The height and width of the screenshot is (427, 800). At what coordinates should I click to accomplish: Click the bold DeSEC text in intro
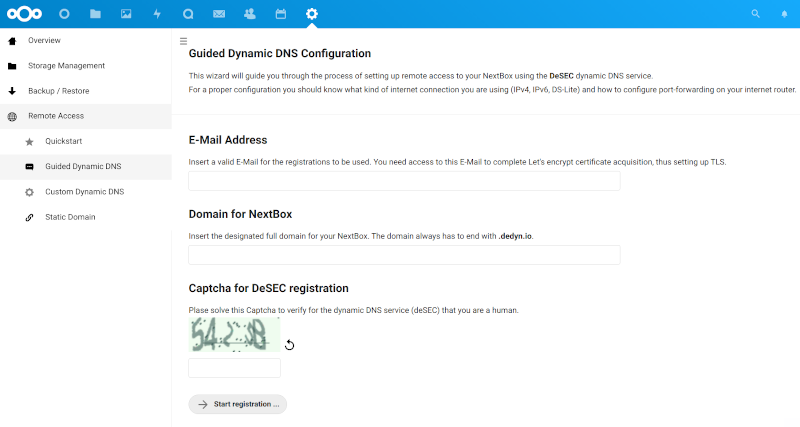[x=561, y=76]
